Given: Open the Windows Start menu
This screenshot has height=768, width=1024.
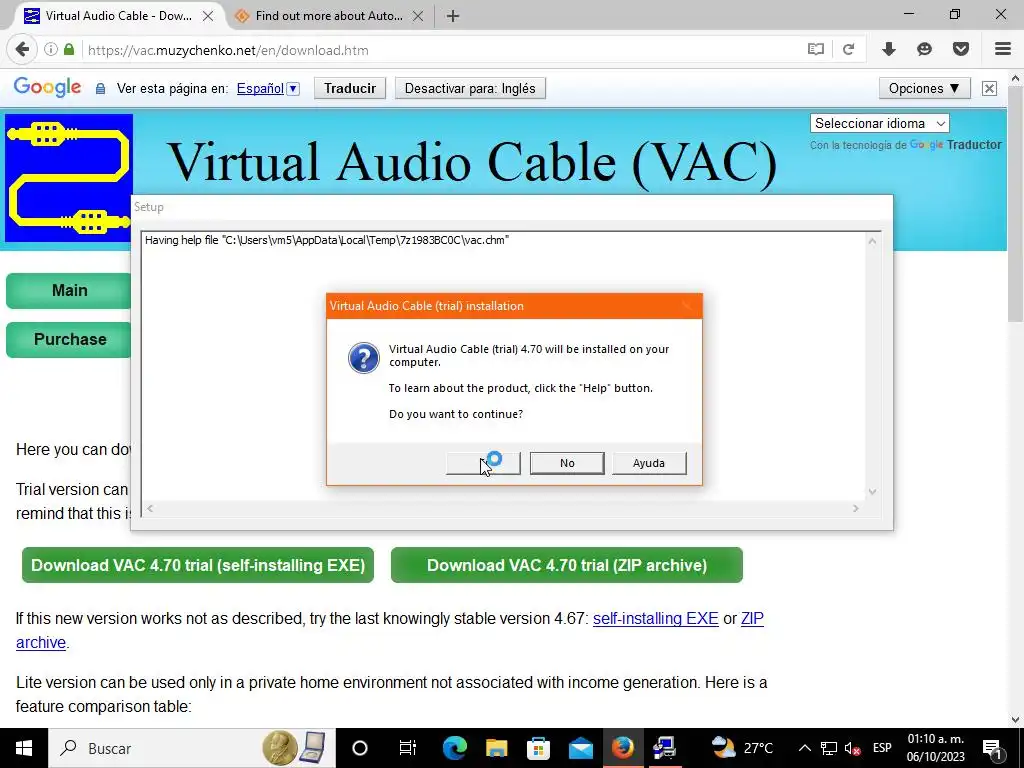Looking at the screenshot, I should (24, 748).
